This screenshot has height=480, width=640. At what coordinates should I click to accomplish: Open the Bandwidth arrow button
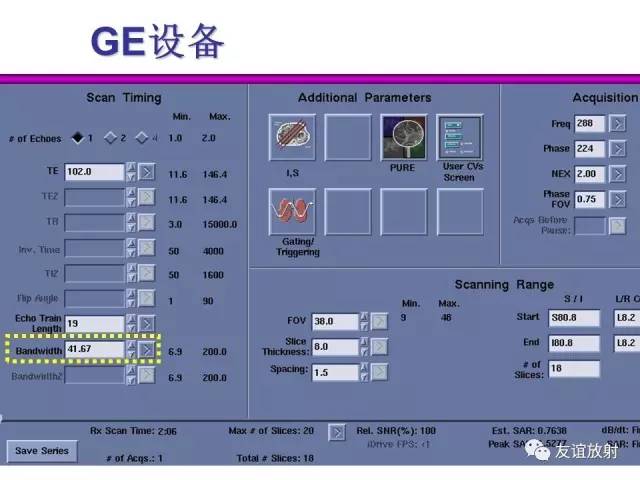[147, 349]
